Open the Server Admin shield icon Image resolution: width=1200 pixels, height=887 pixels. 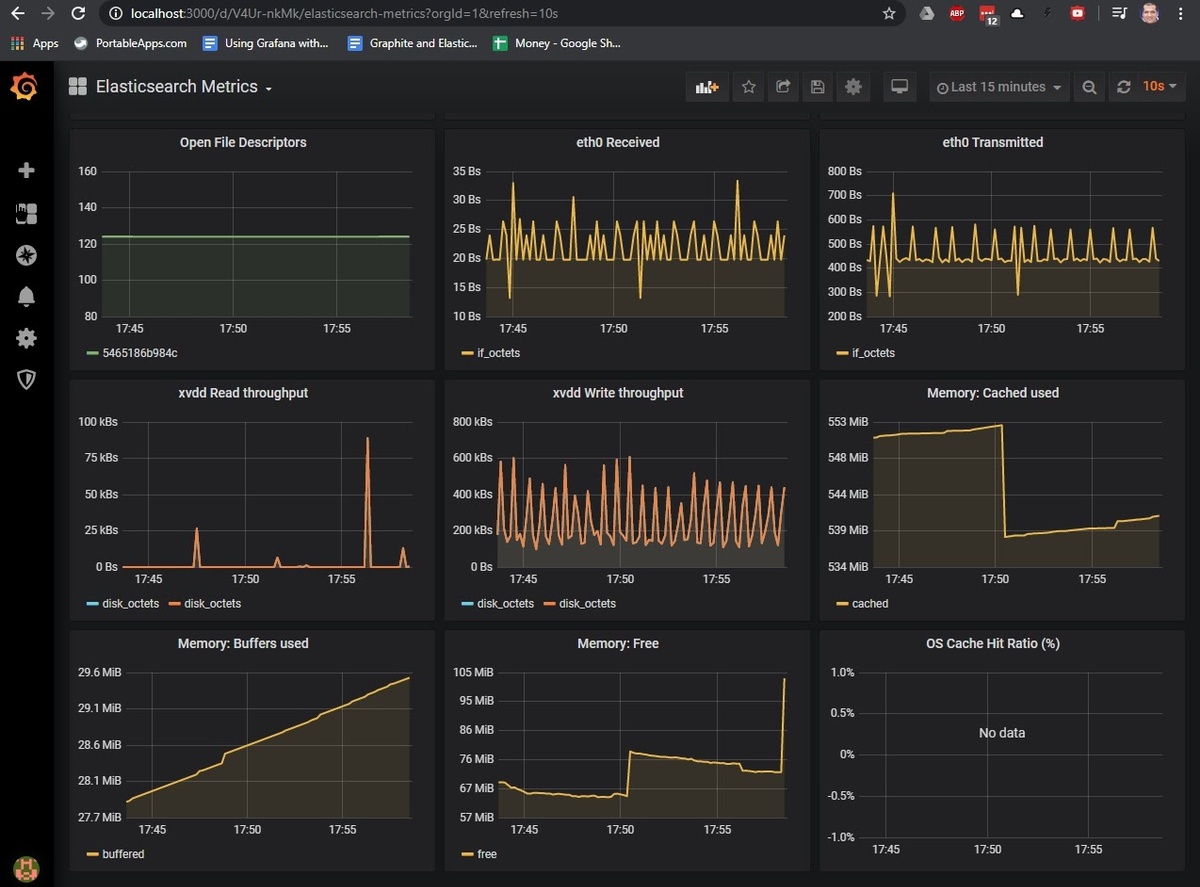pyautogui.click(x=27, y=379)
